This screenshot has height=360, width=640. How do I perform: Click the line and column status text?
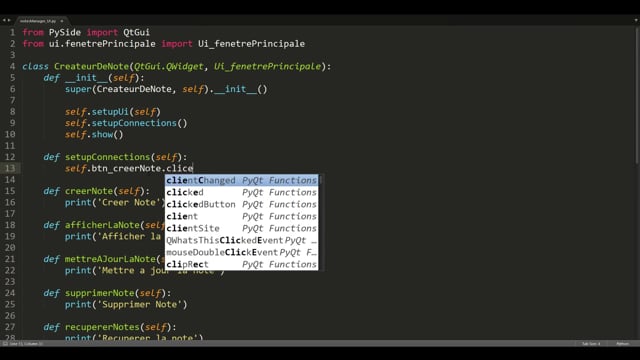coord(26,344)
